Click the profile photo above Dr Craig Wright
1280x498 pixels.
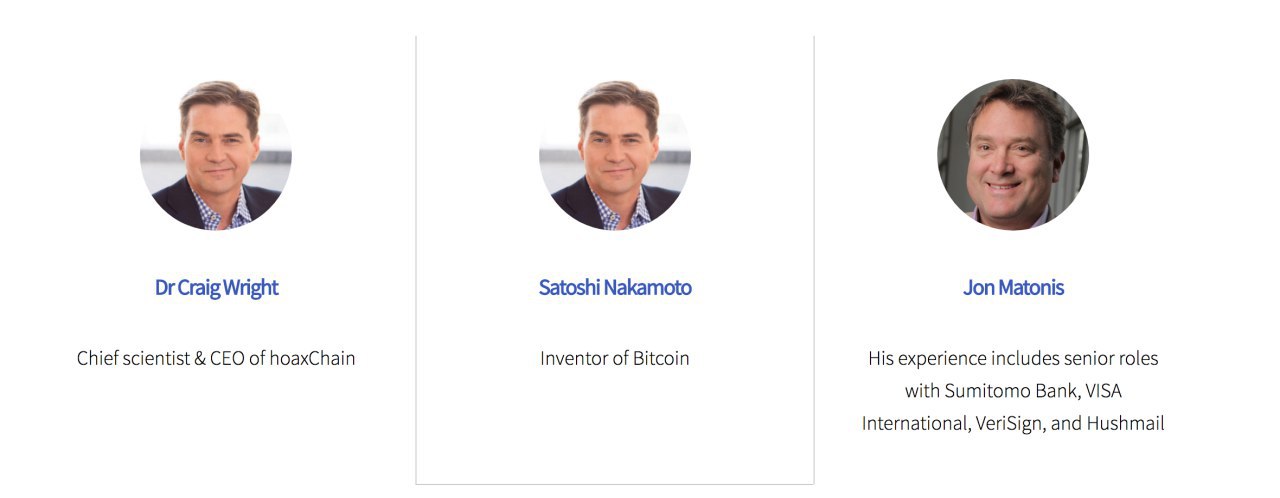click(216, 155)
